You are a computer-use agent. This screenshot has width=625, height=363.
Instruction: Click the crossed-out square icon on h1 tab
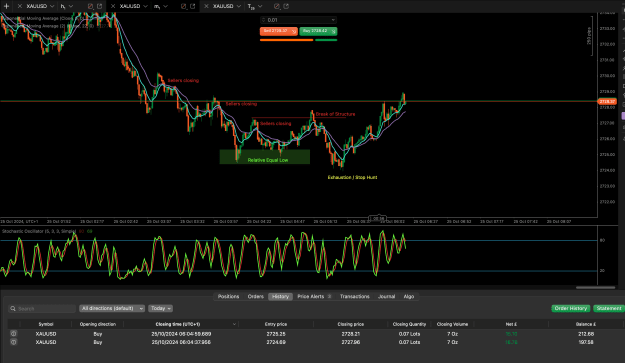coord(90,6)
